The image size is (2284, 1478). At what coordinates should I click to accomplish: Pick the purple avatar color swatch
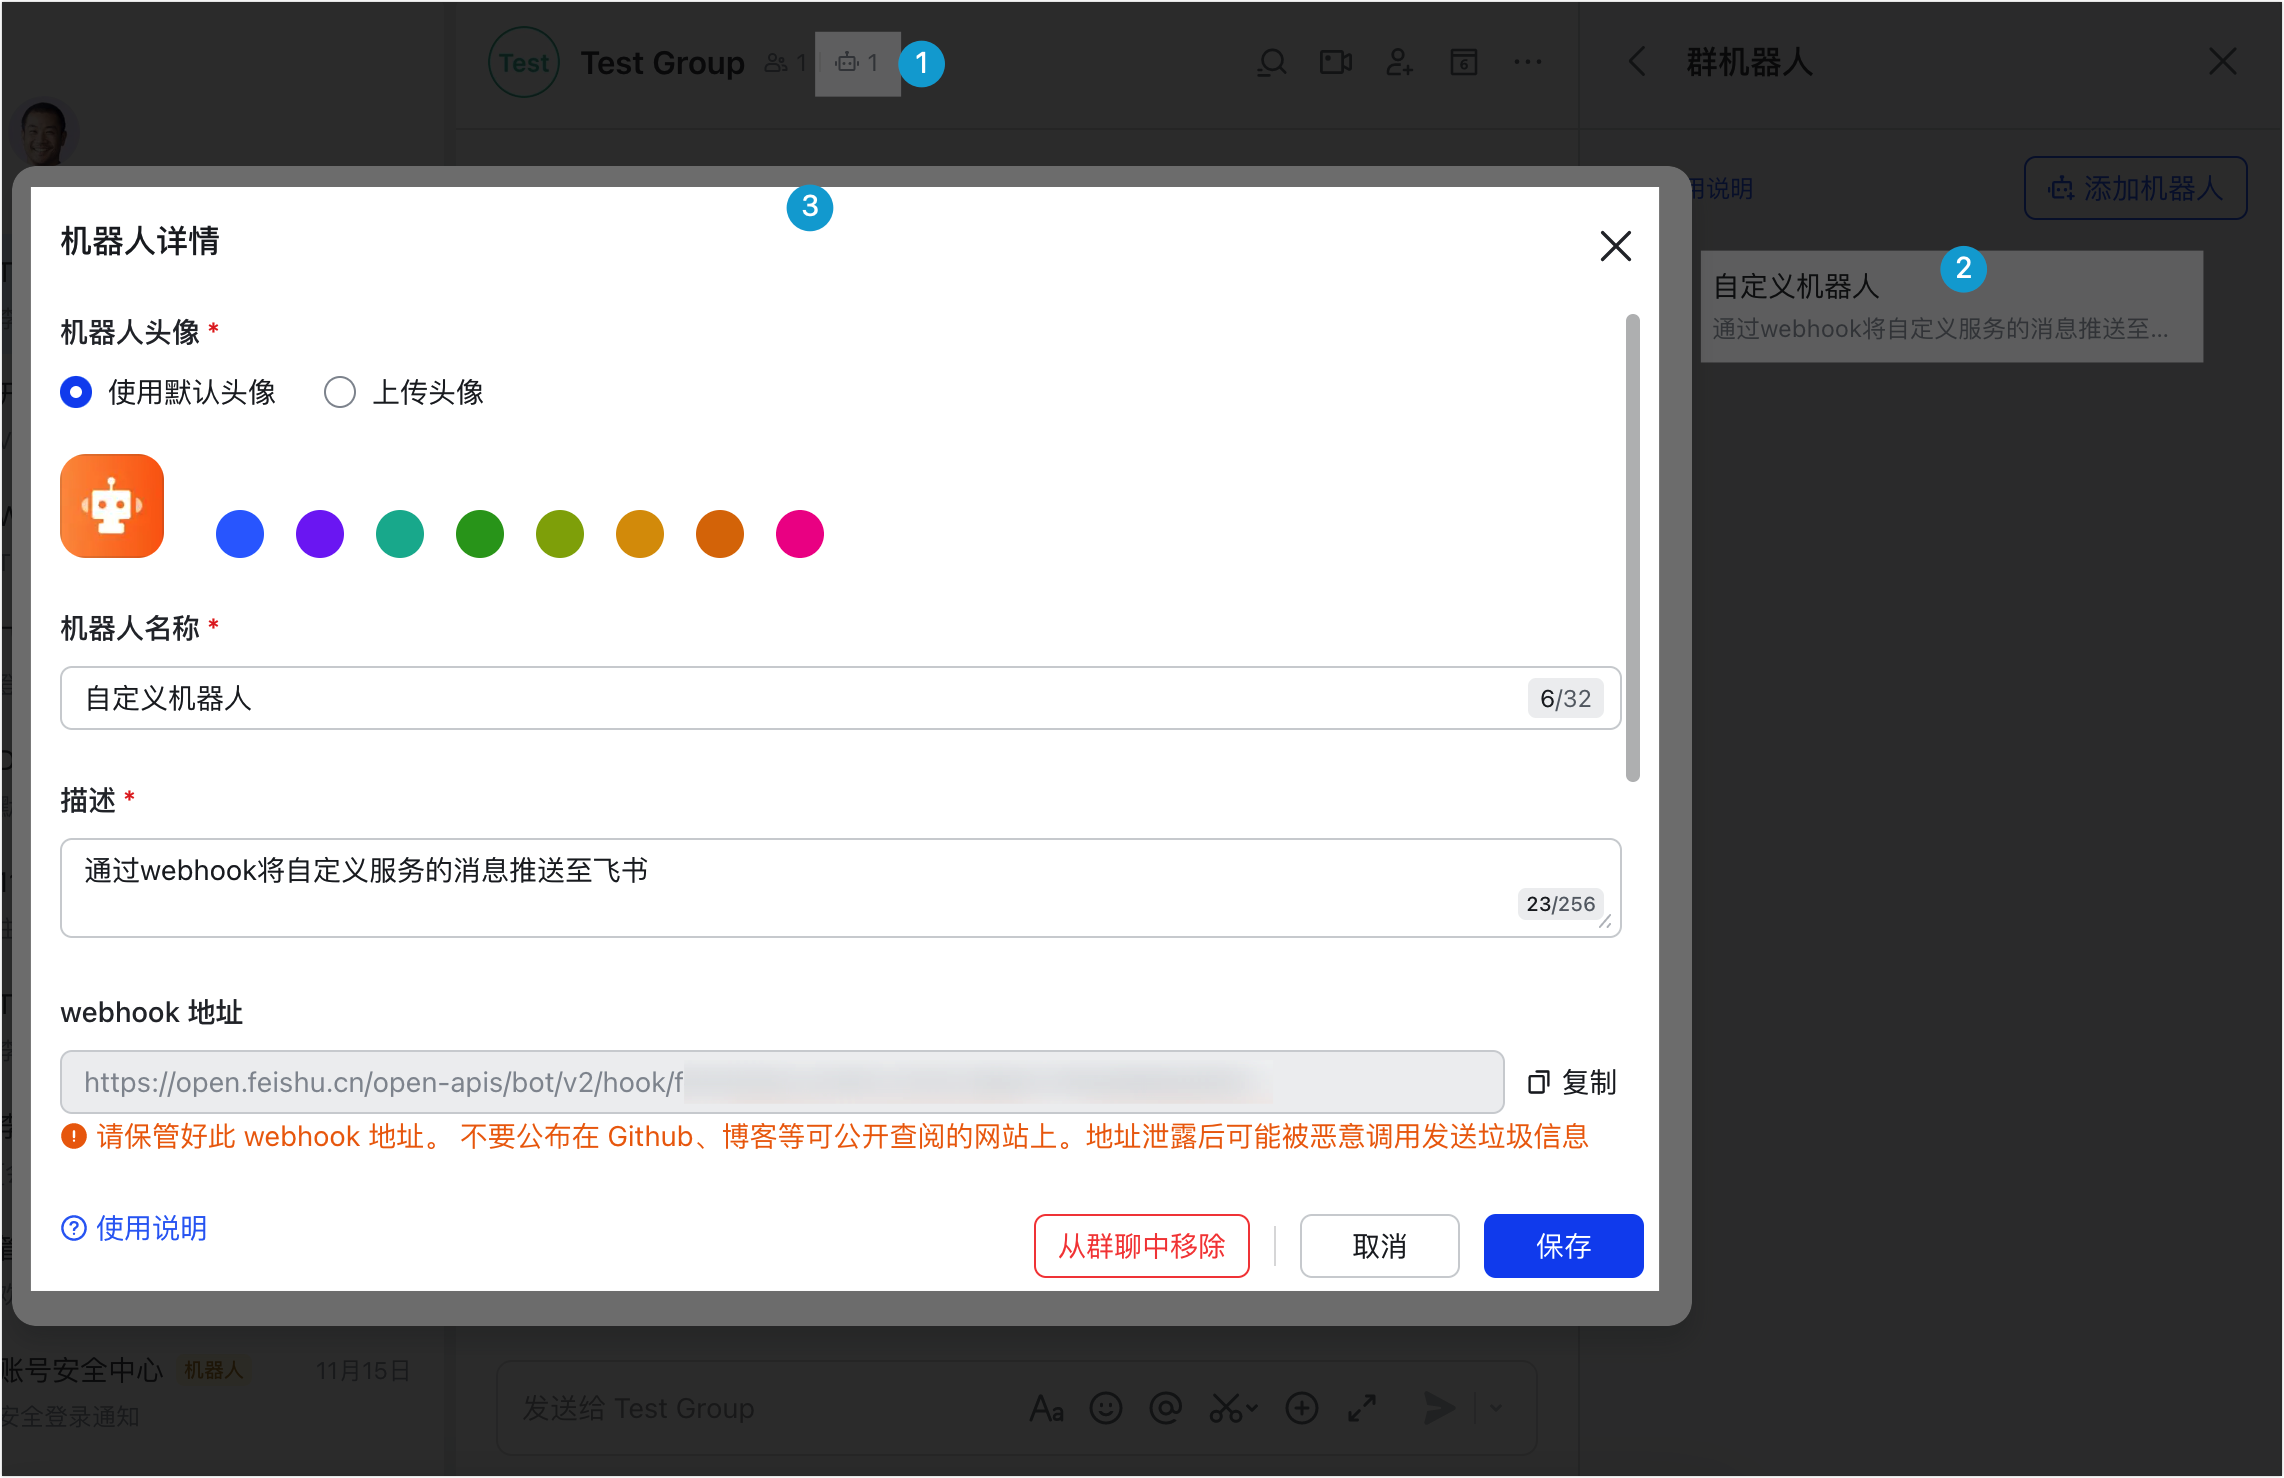point(320,534)
